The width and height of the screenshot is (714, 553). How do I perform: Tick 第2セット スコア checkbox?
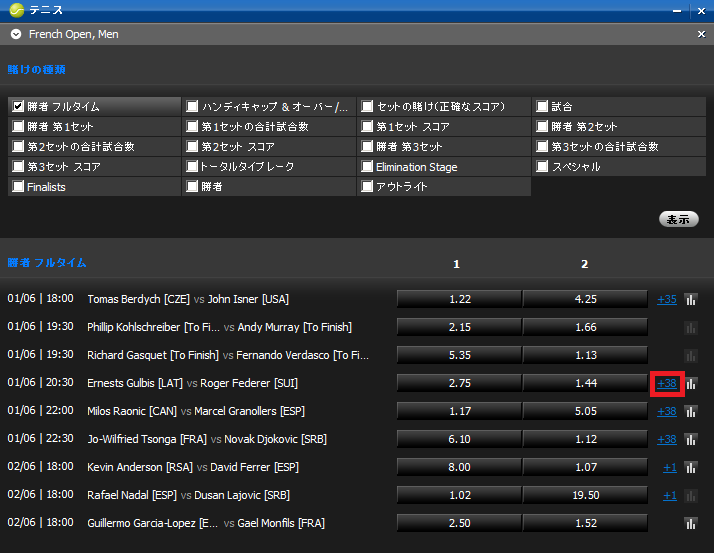(192, 146)
